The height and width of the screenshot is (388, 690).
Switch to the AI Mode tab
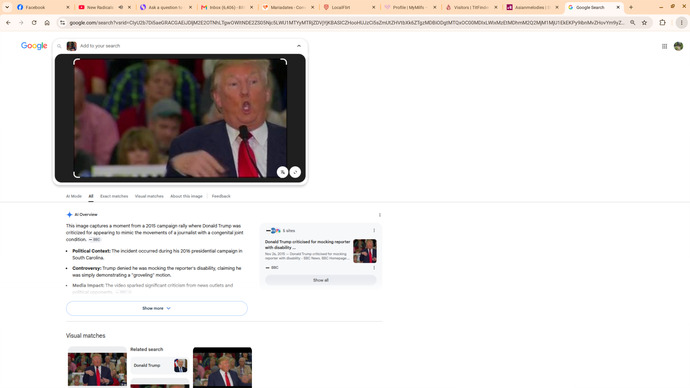(73, 196)
